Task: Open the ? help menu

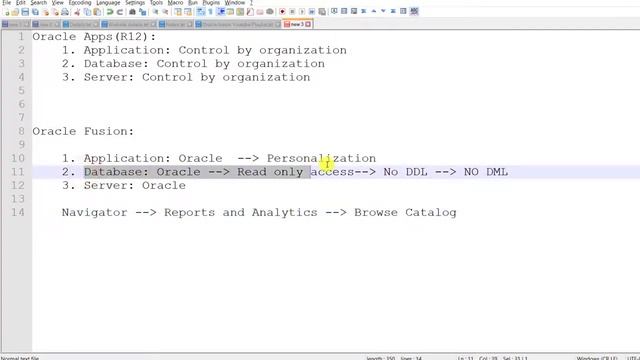Action: click(x=251, y=2)
